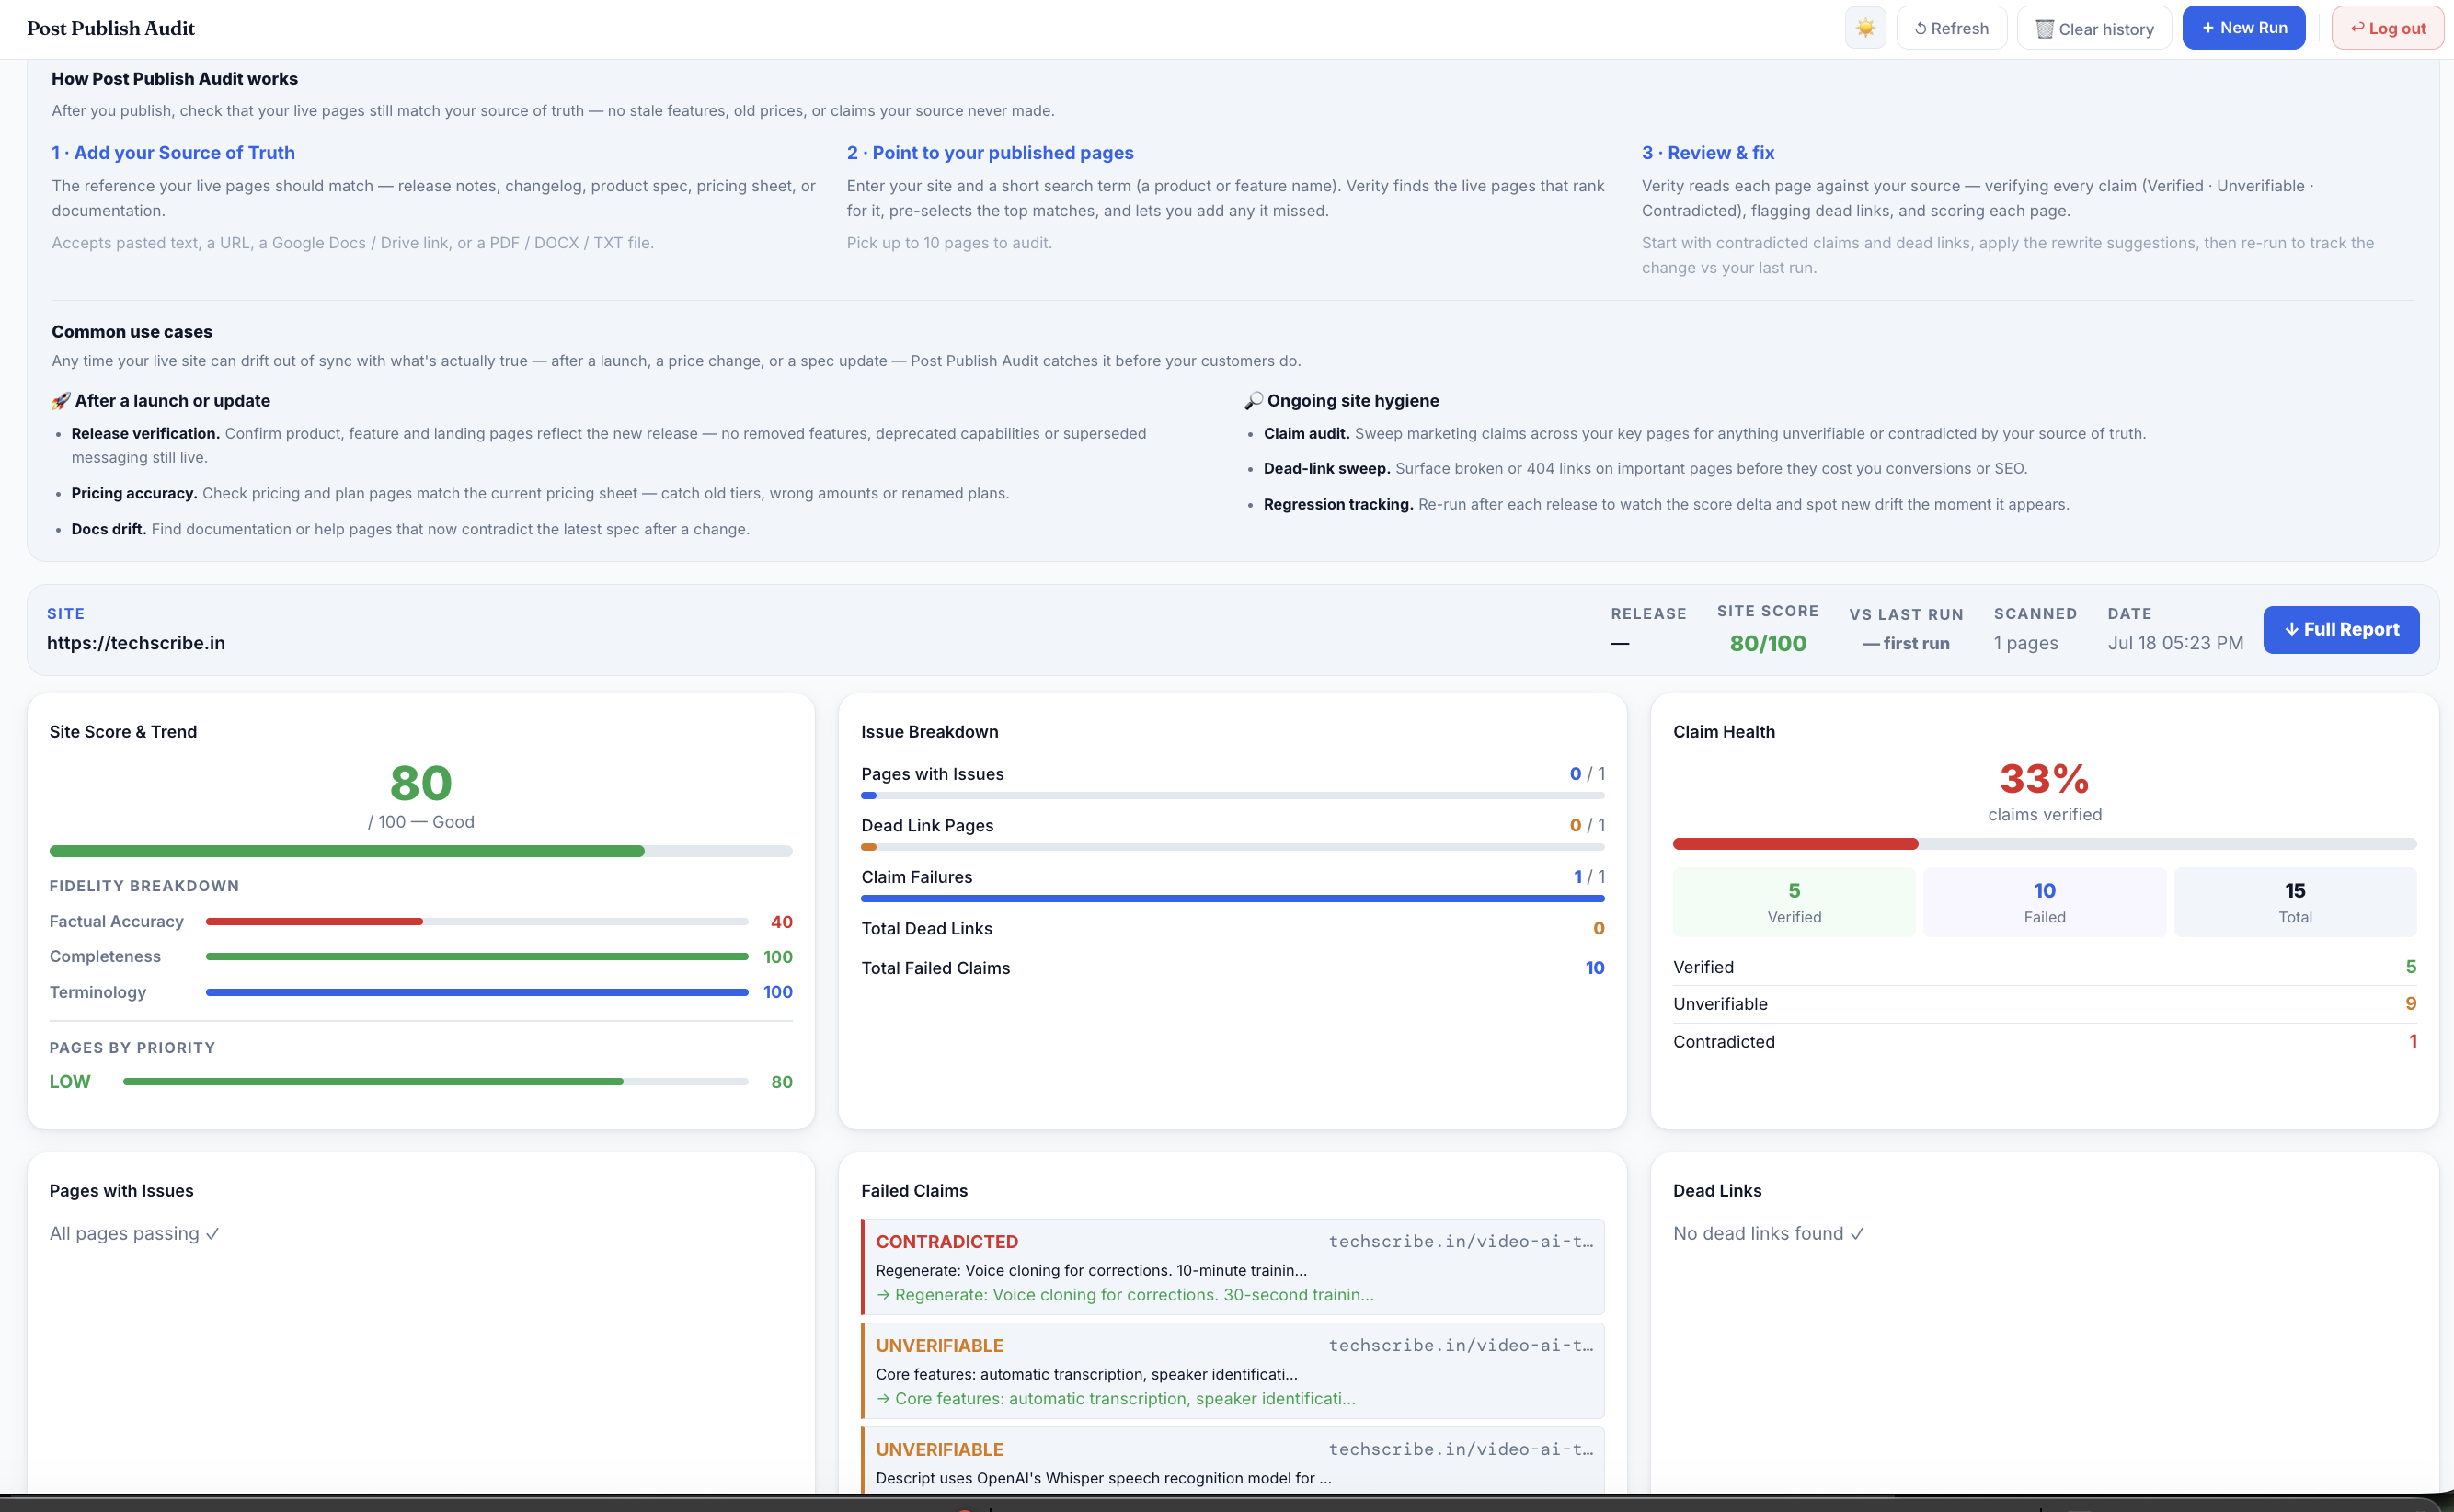Click the Total Dead Links row
This screenshot has width=2454, height=1512.
click(1232, 928)
